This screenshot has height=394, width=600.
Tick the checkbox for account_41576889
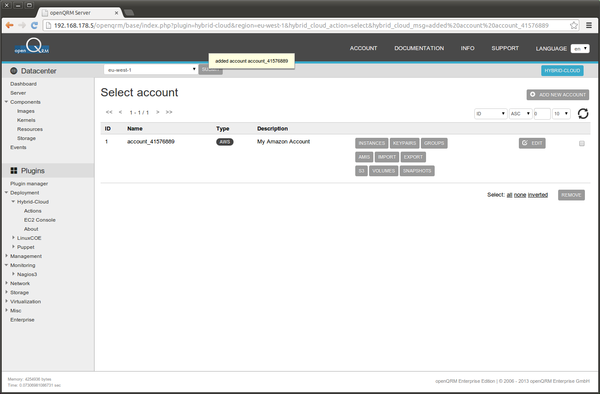coord(582,143)
